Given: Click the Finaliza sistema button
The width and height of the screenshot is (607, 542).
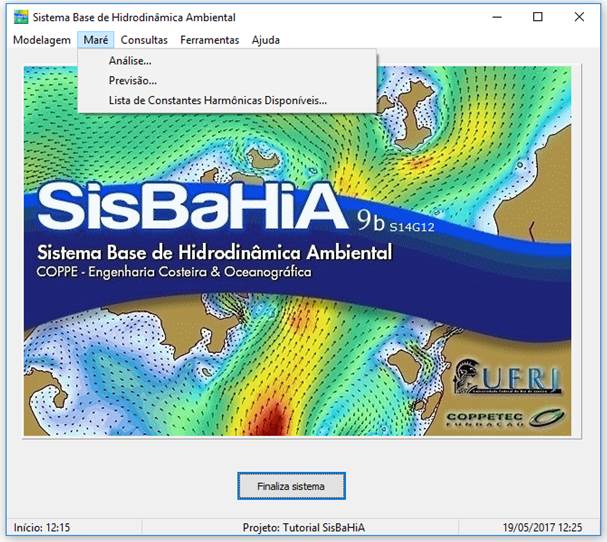Looking at the screenshot, I should pyautogui.click(x=291, y=486).
